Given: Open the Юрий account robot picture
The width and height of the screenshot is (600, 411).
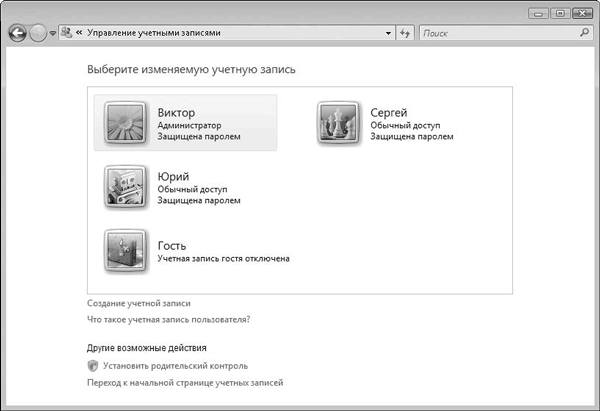Looking at the screenshot, I should coord(126,186).
